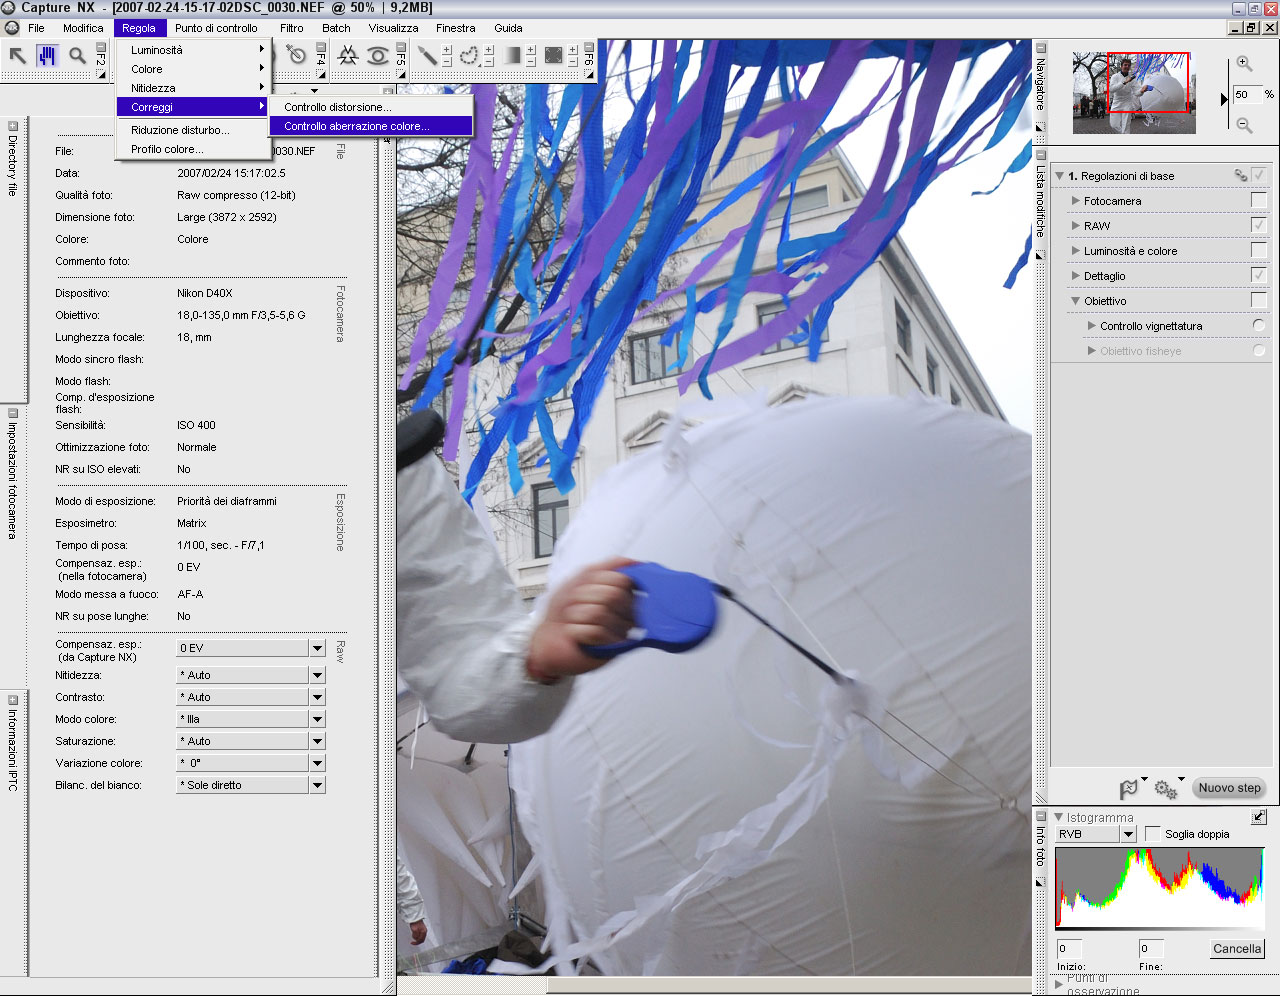Click Riduzione disturbo in Regola menu
Screen dimensions: 1280x996
coord(193,130)
